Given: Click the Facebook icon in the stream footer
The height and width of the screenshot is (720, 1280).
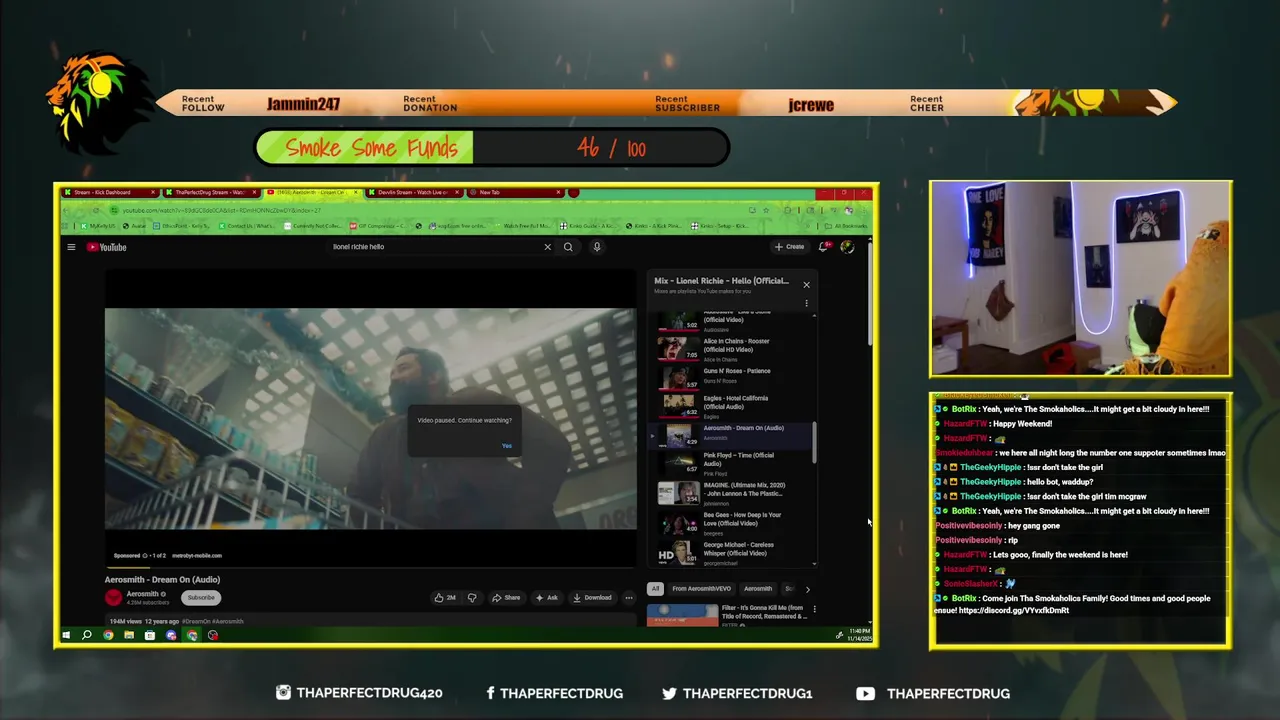Looking at the screenshot, I should (x=490, y=693).
